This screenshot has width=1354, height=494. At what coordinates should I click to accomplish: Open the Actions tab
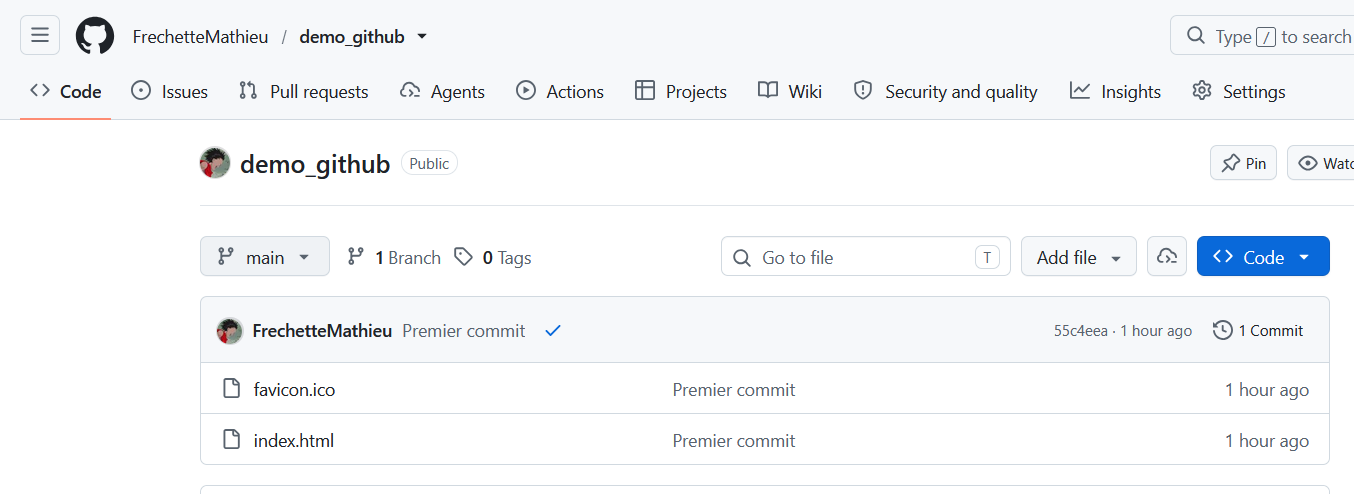(560, 91)
